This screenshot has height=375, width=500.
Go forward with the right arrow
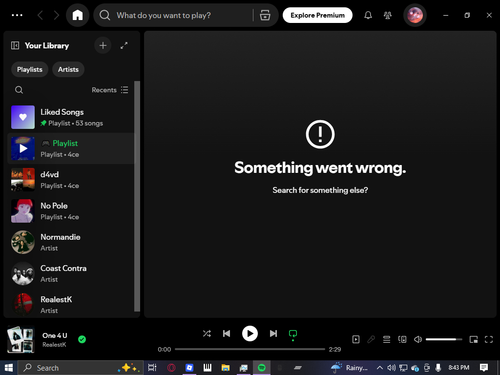[x=56, y=15]
